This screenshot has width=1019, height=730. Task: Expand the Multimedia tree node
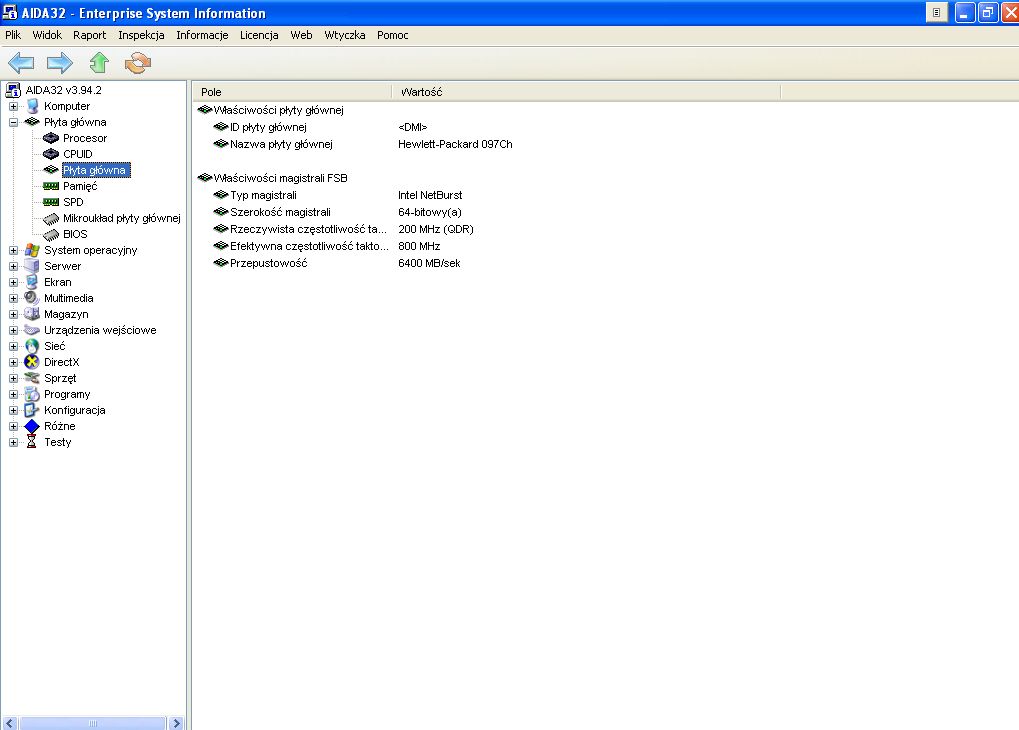click(14, 298)
